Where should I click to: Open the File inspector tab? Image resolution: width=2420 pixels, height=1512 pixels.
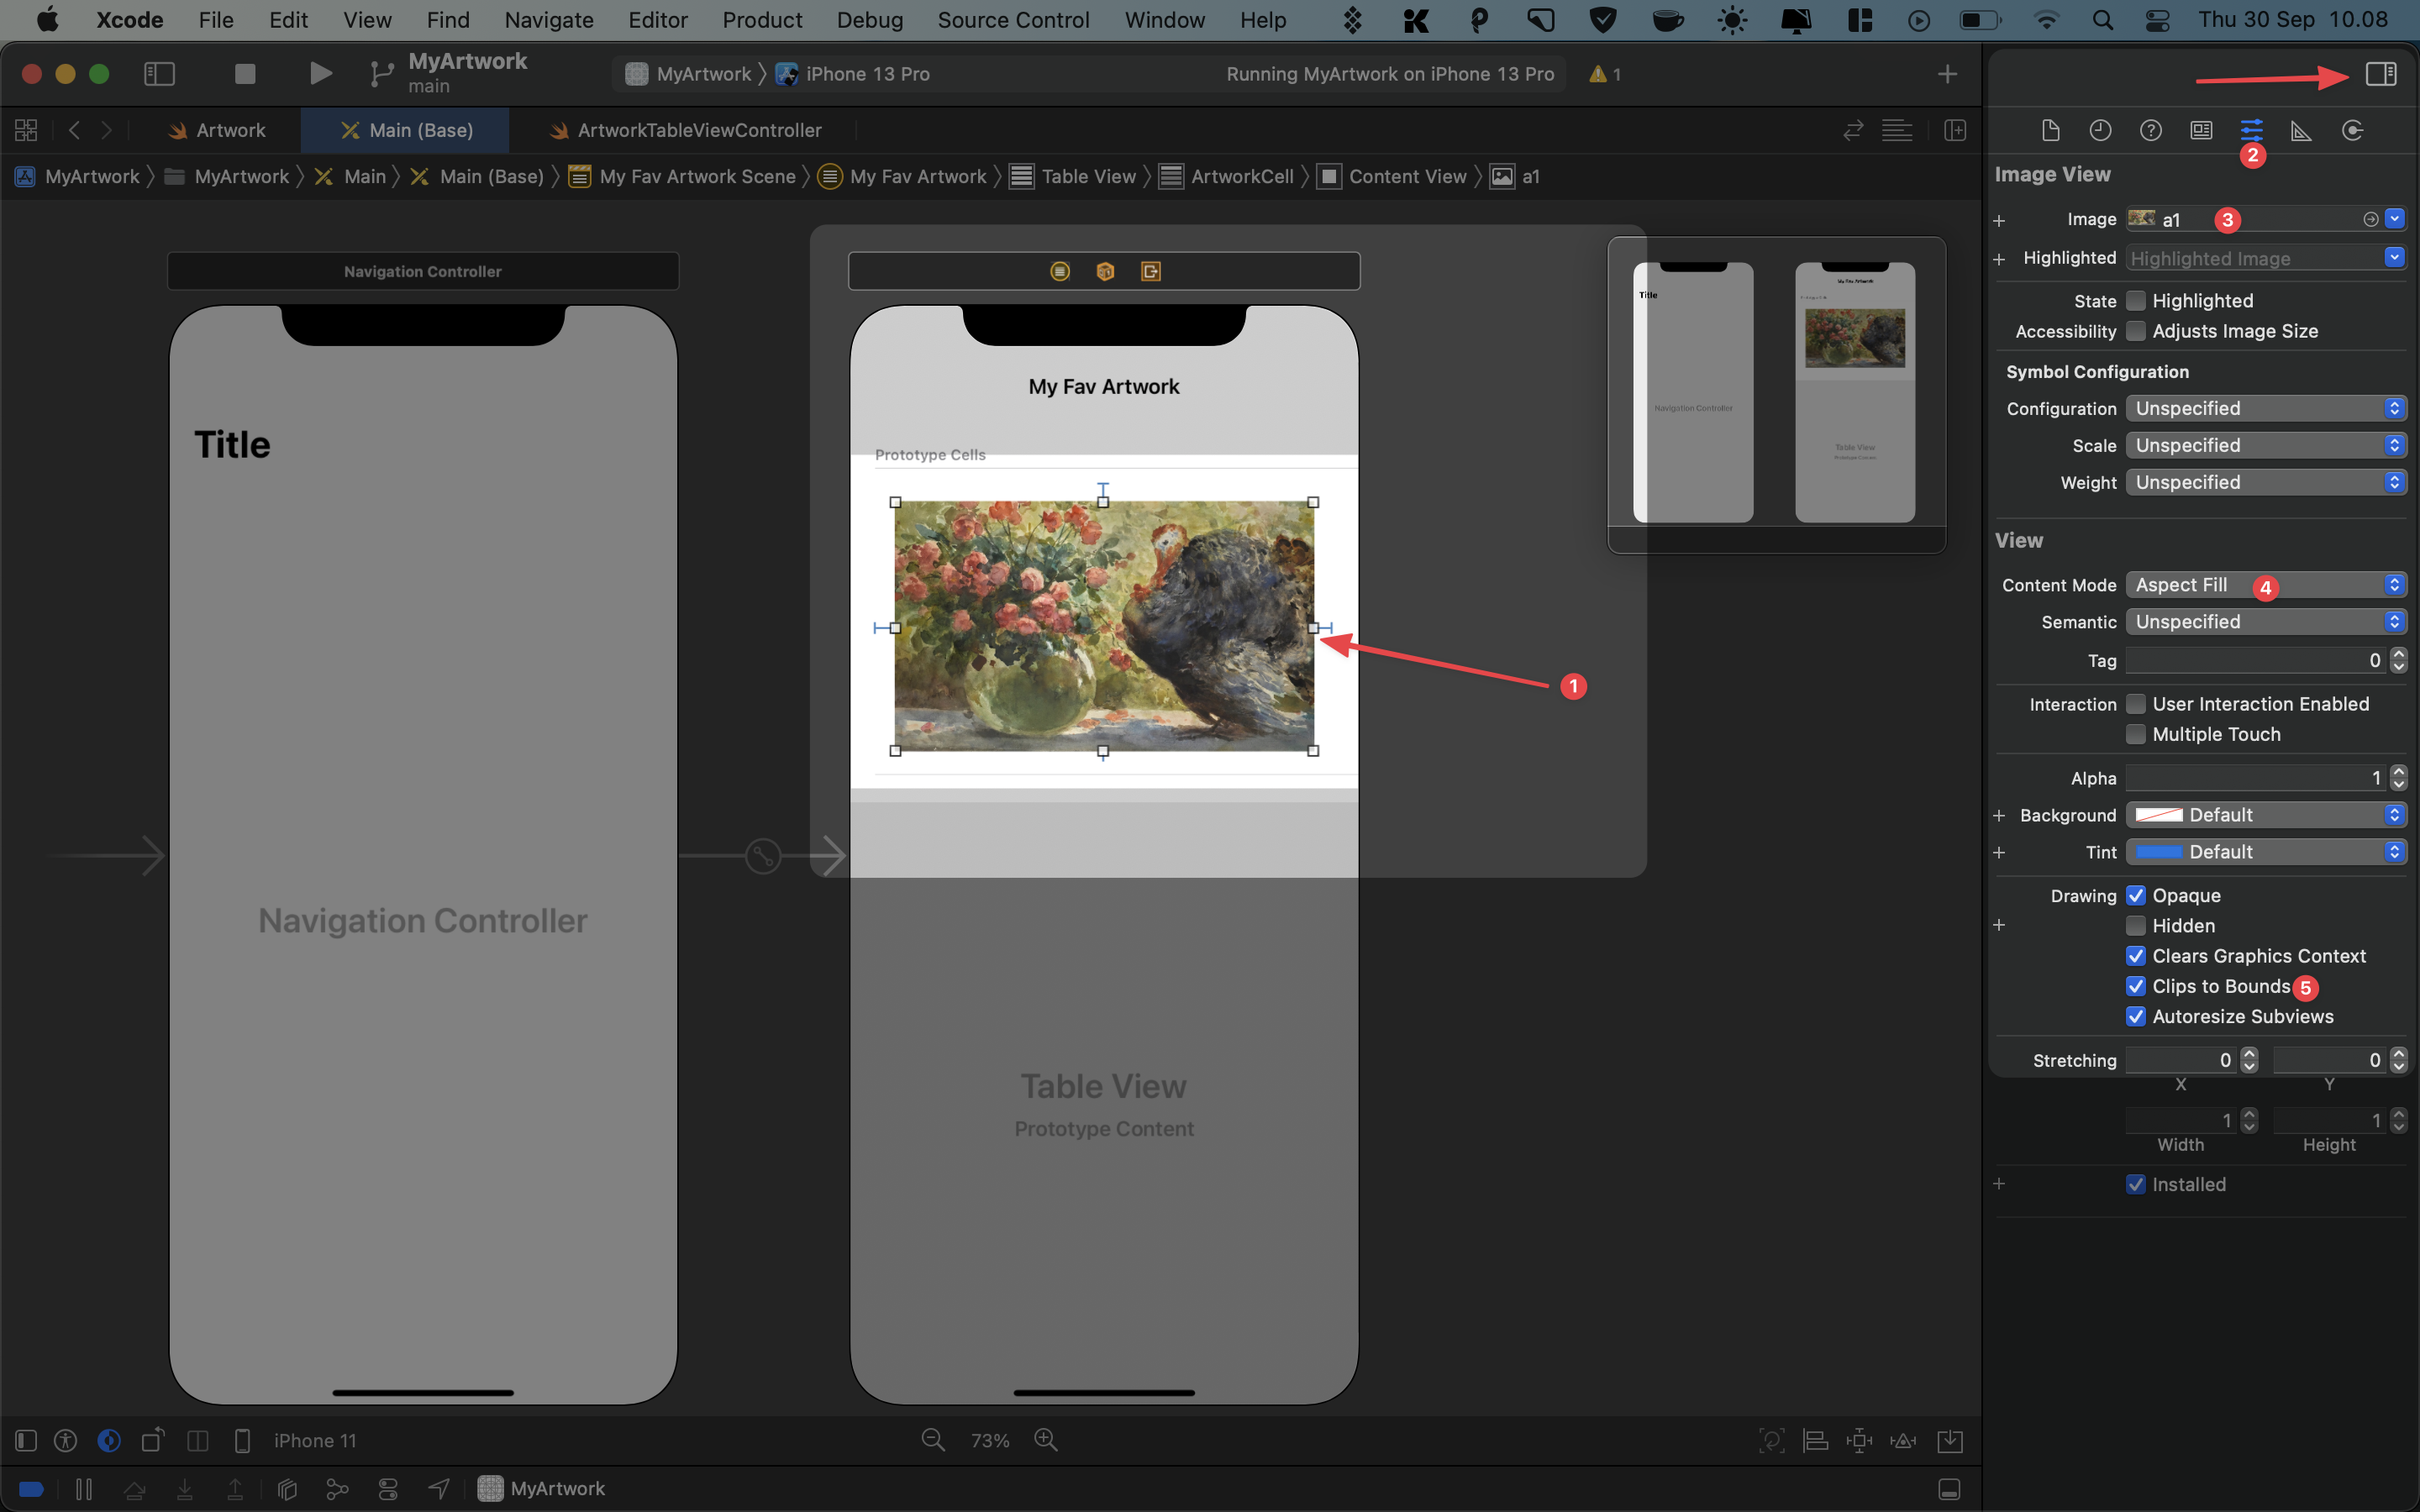2050,130
